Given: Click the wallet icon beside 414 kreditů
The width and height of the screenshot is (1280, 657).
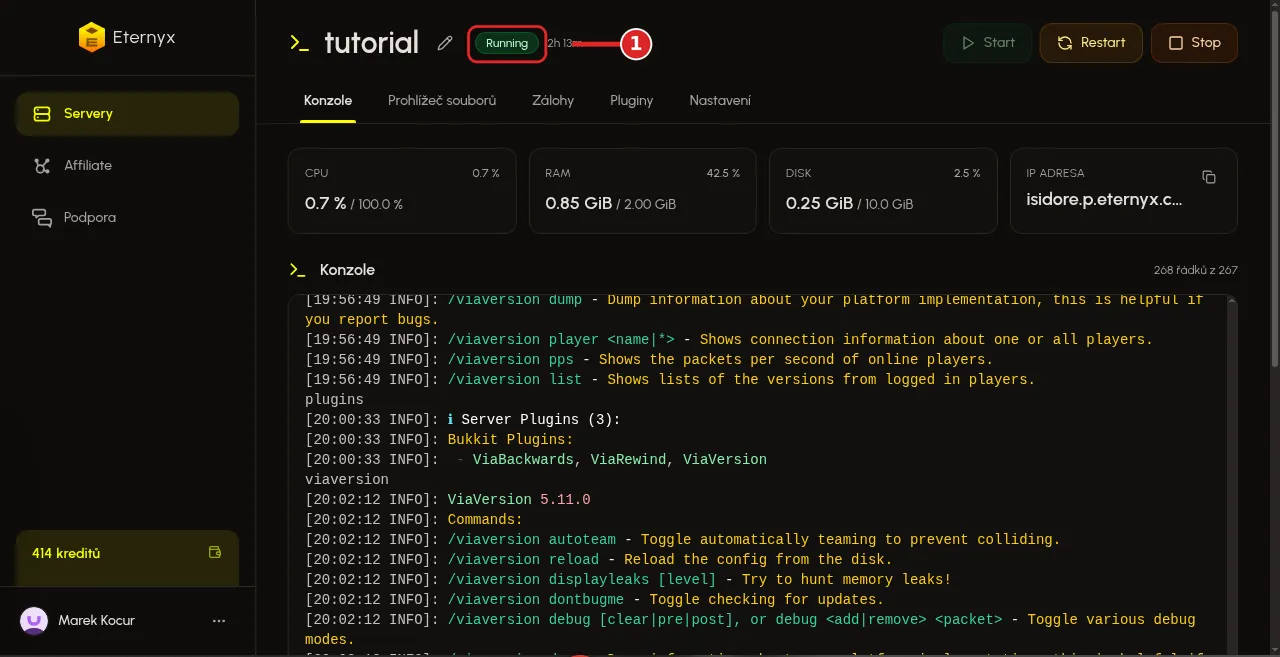Looking at the screenshot, I should [x=214, y=553].
